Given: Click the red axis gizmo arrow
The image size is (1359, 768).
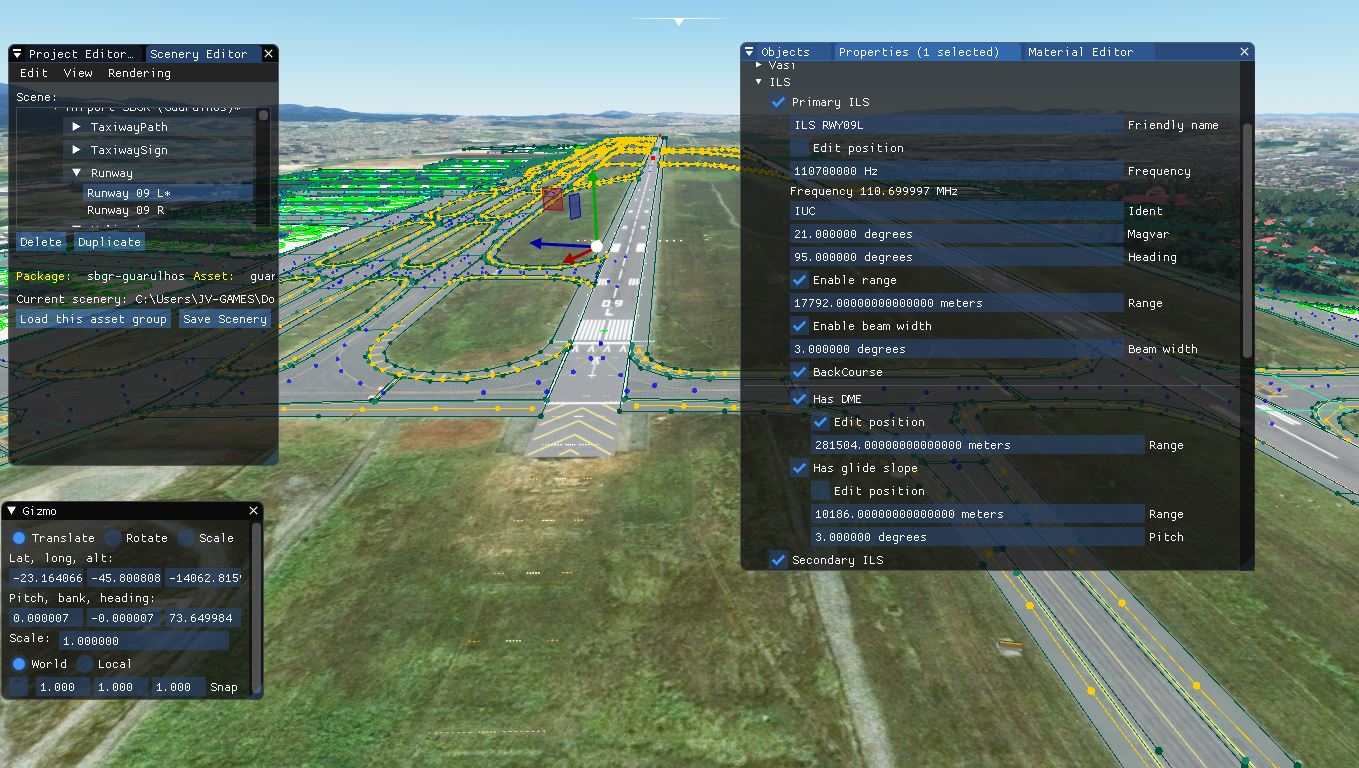Looking at the screenshot, I should [572, 258].
